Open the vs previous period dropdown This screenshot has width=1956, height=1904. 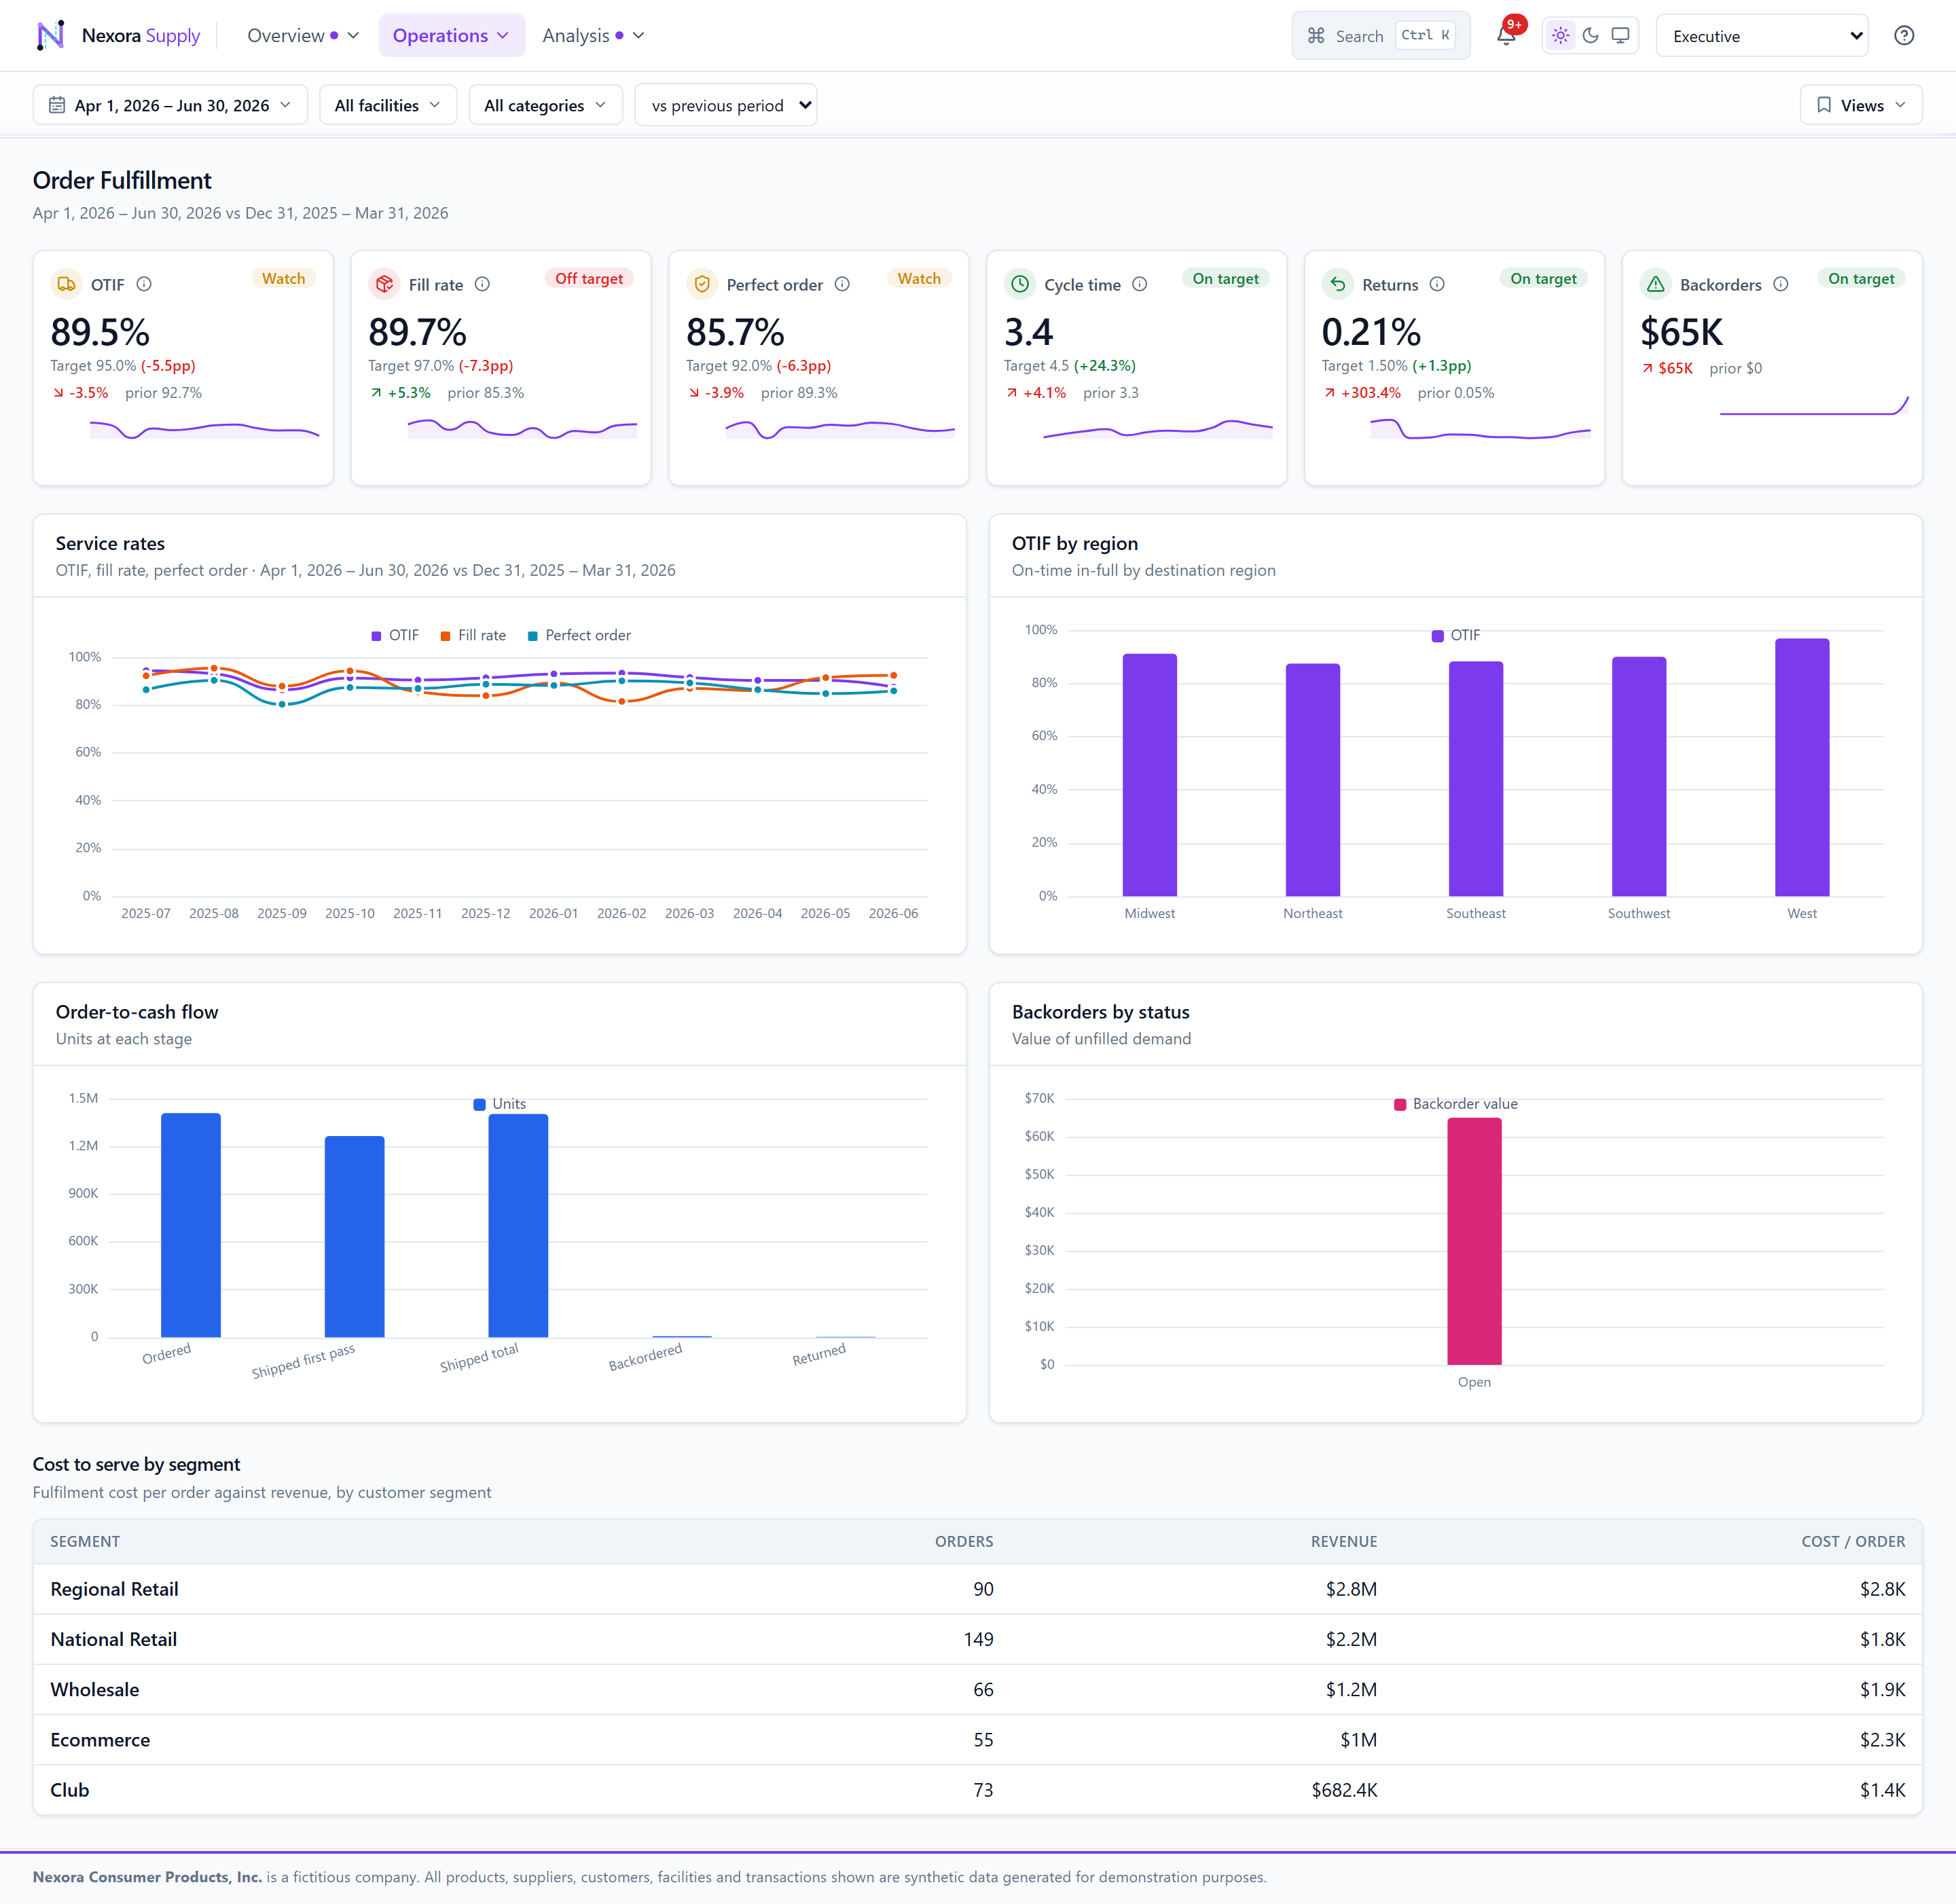[726, 105]
